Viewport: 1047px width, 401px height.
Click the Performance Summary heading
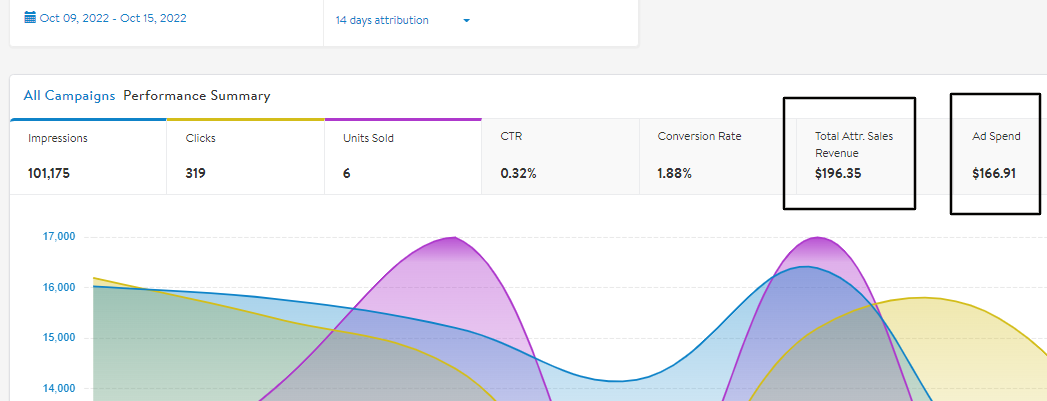click(x=197, y=95)
